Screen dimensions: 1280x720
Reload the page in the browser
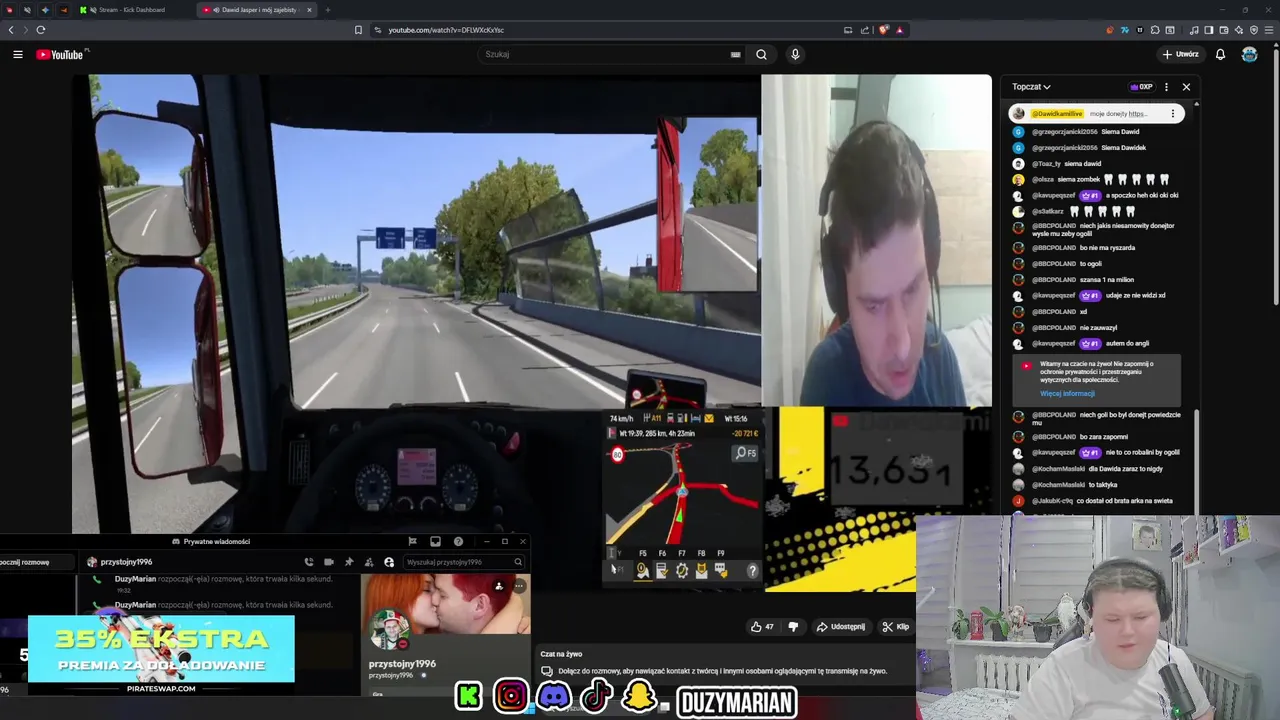click(x=40, y=30)
